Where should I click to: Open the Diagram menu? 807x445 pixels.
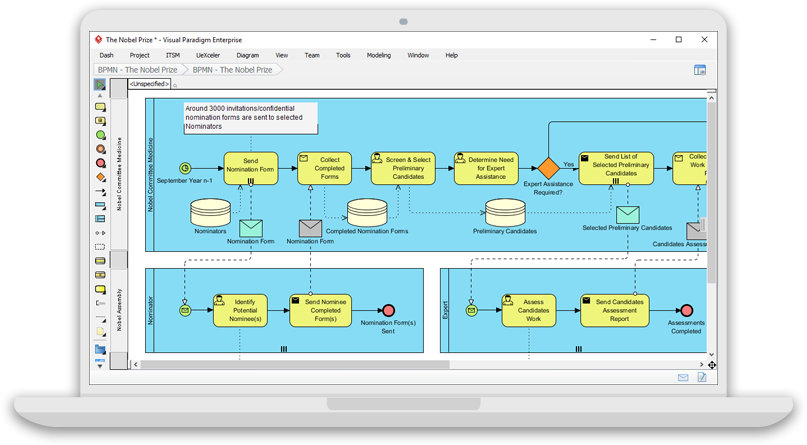pyautogui.click(x=247, y=55)
